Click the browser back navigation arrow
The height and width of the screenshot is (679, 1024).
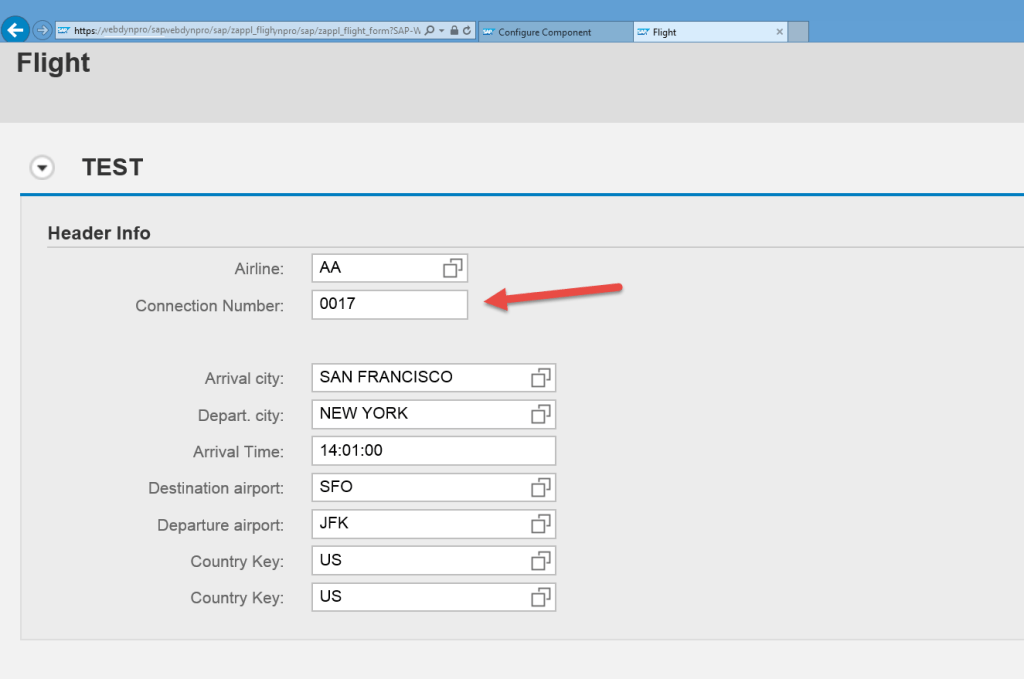14,30
